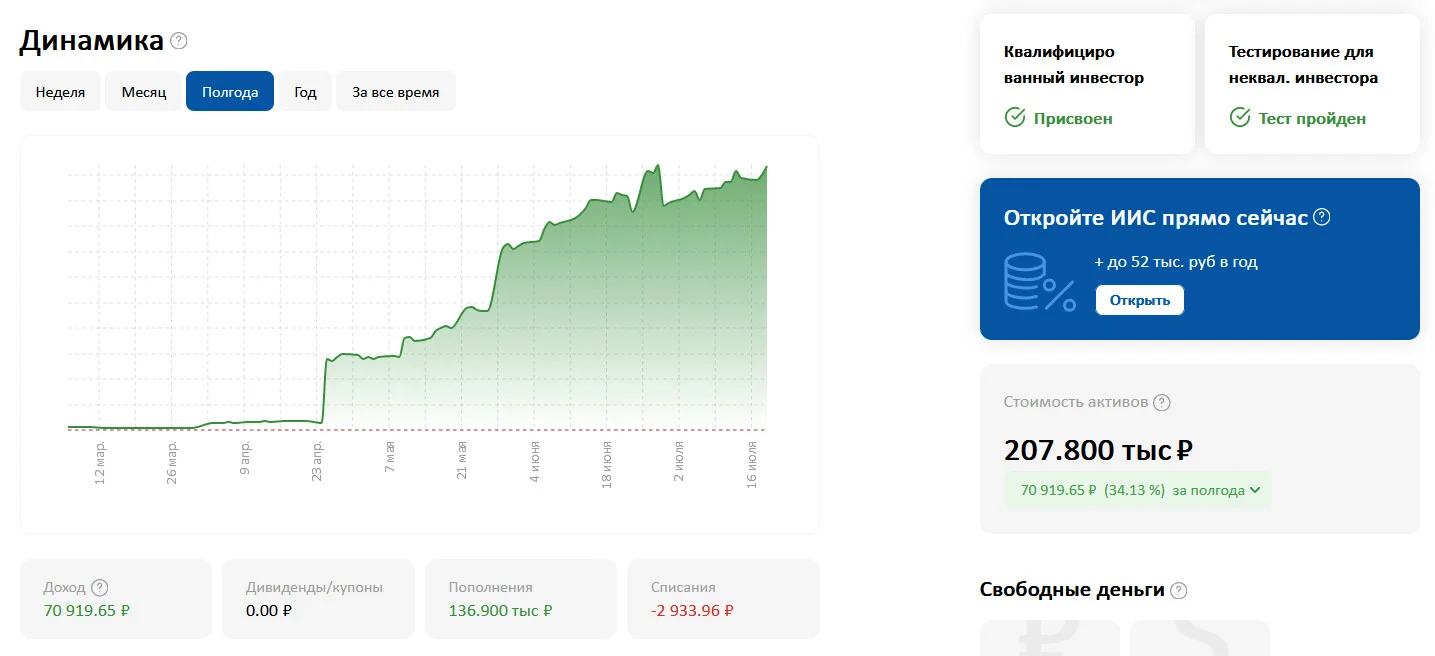
Task: Click the Пополнения 136.900 тыс tile
Action: click(520, 598)
